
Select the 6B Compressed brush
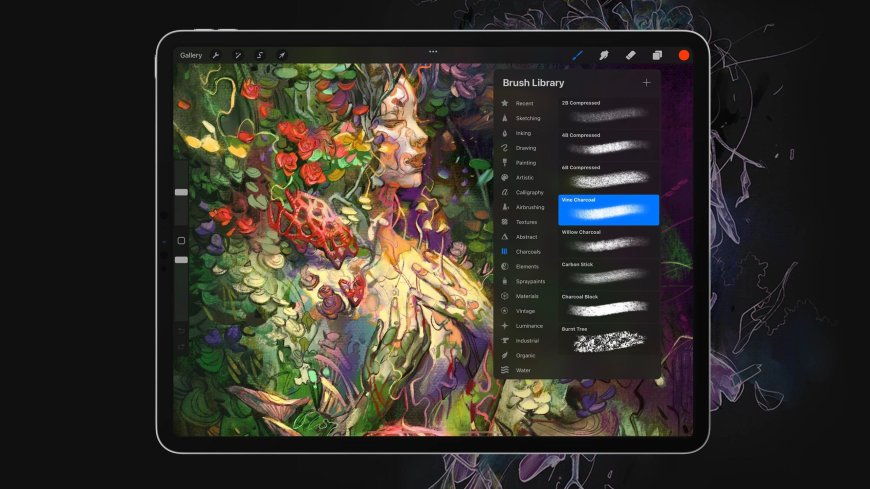click(608, 177)
